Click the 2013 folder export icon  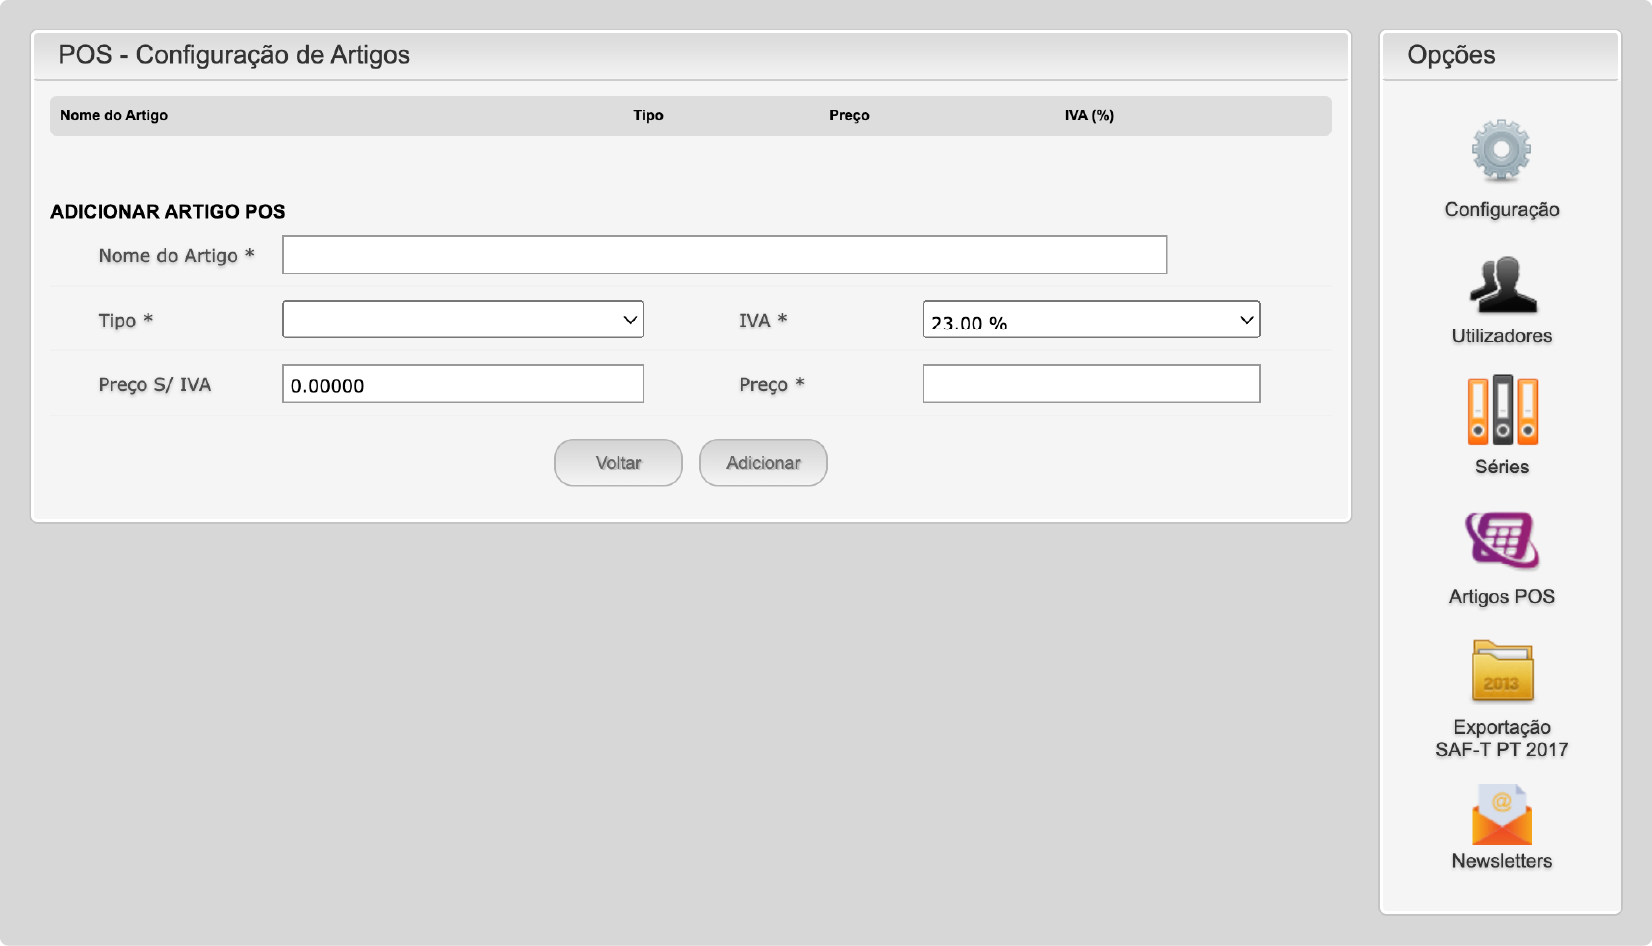tap(1502, 671)
